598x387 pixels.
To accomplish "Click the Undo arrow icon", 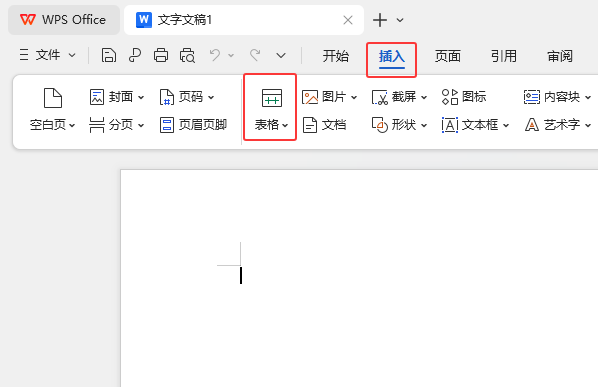I will pos(215,55).
